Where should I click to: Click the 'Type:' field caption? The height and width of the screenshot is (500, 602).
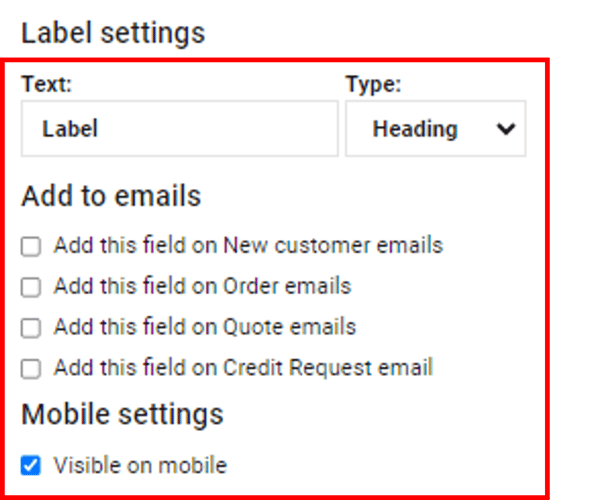point(372,85)
